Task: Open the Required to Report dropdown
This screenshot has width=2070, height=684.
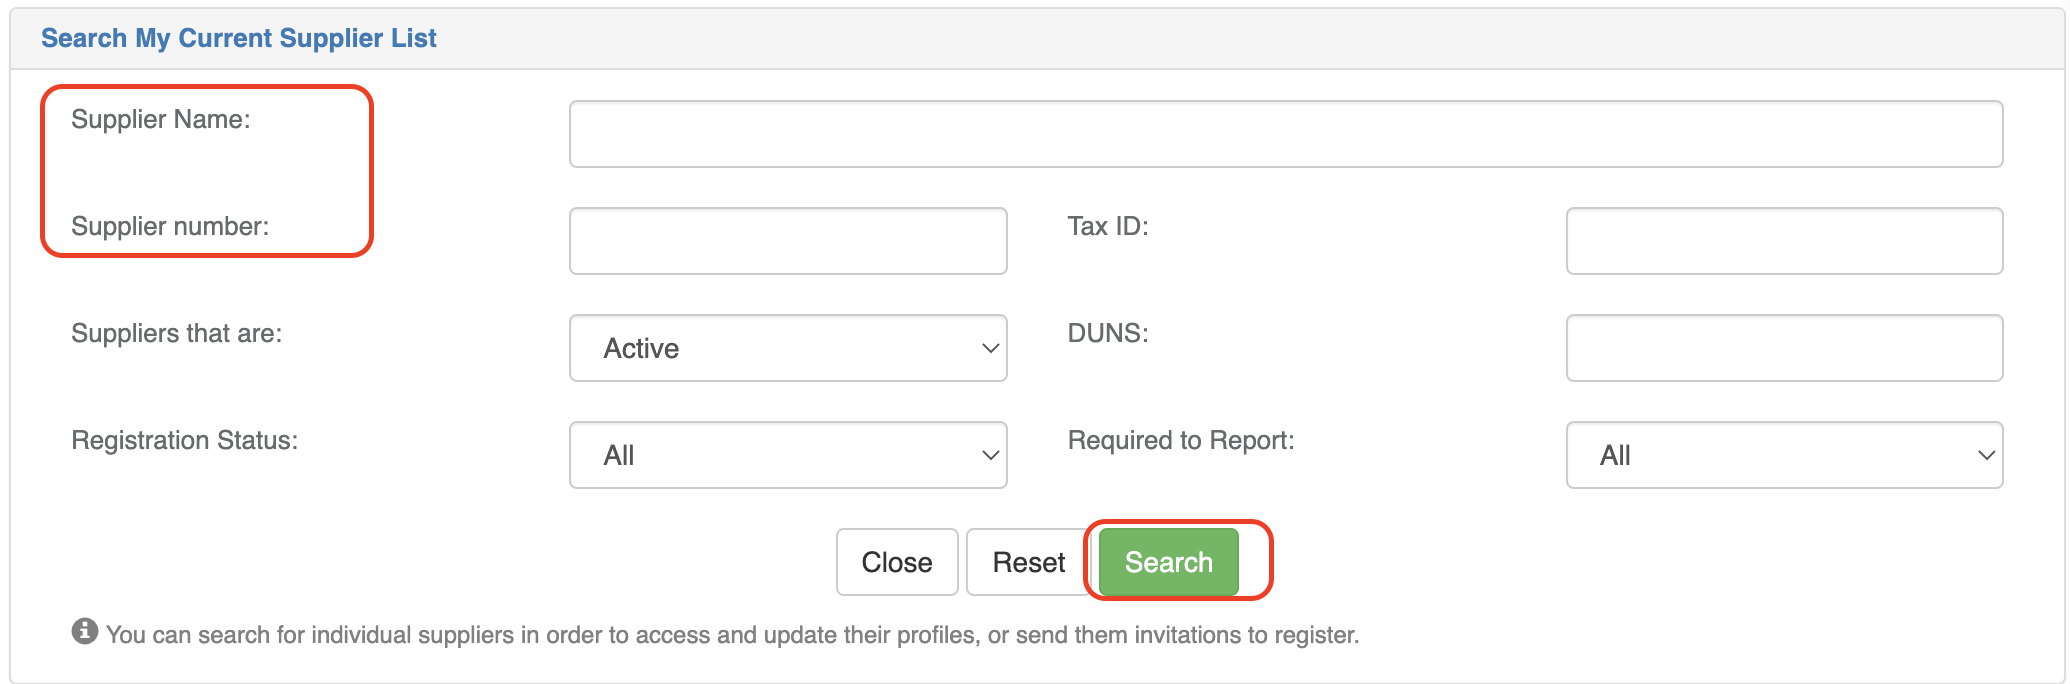Action: 1784,455
